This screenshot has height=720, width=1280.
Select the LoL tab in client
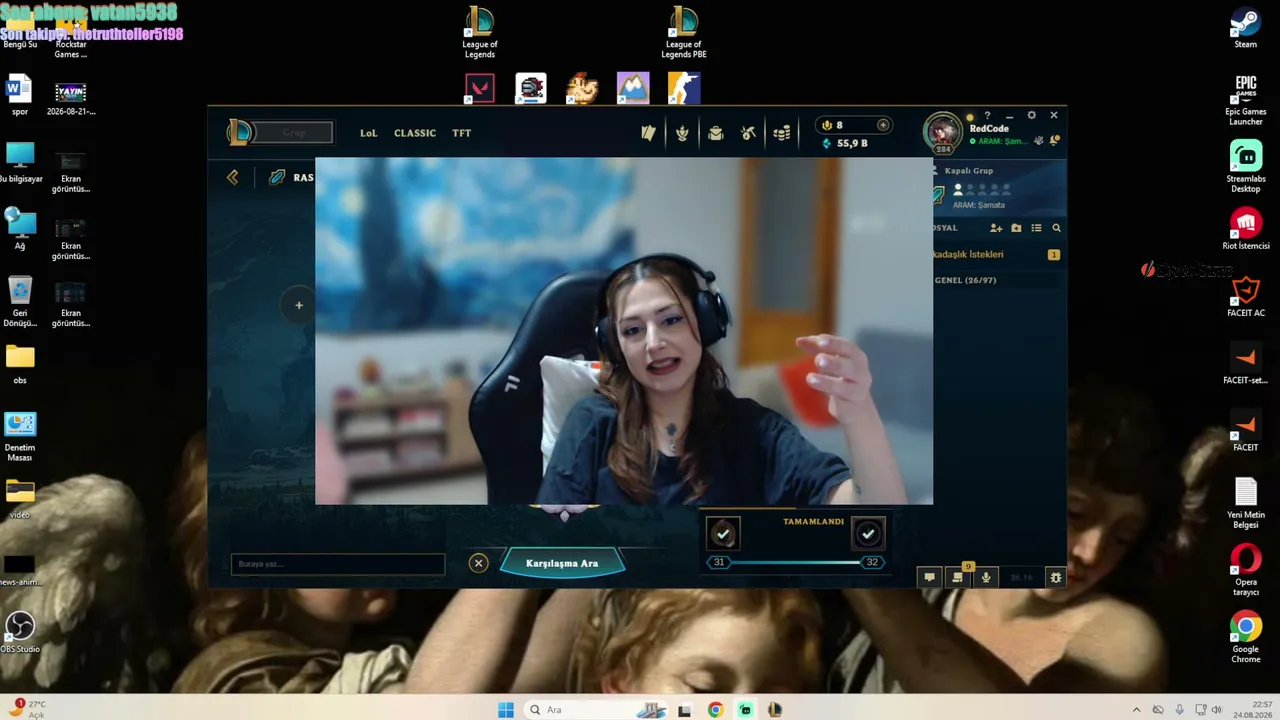click(x=369, y=133)
